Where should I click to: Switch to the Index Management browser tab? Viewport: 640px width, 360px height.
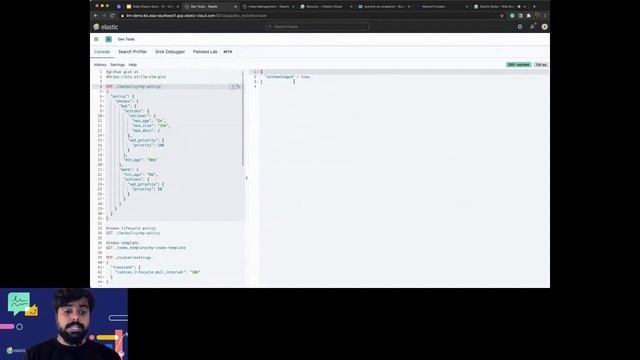(x=268, y=7)
